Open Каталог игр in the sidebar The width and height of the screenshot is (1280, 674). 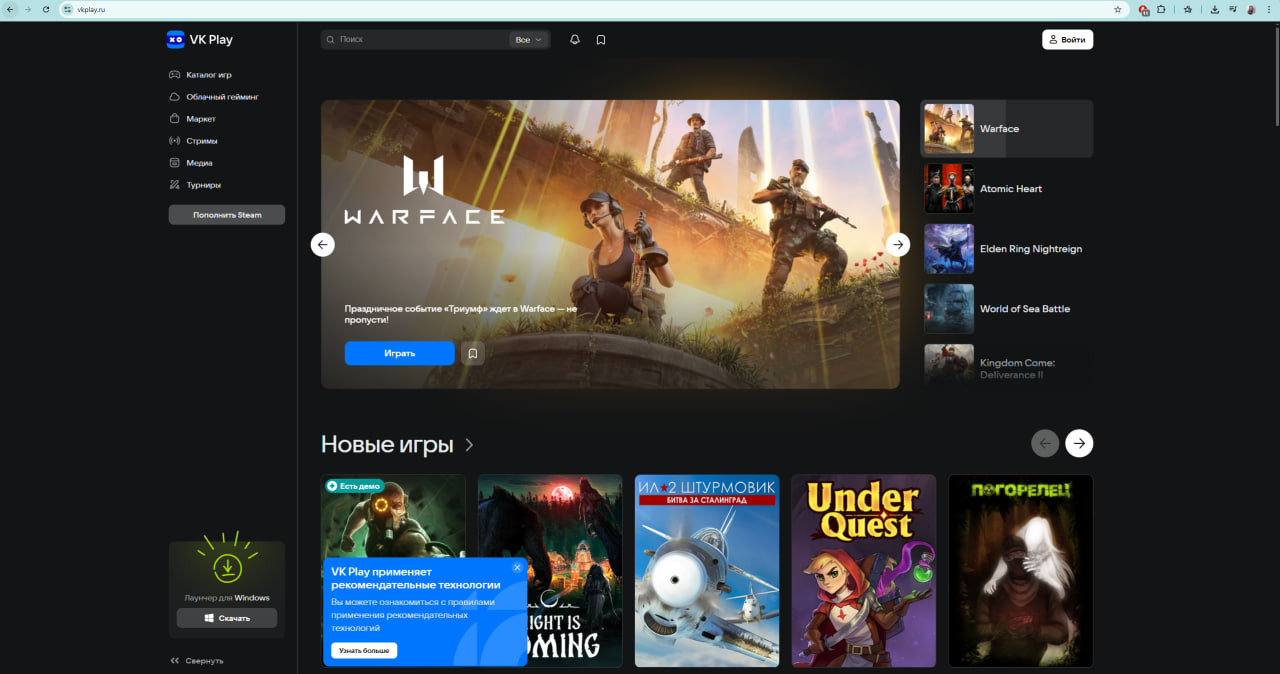click(x=200, y=75)
